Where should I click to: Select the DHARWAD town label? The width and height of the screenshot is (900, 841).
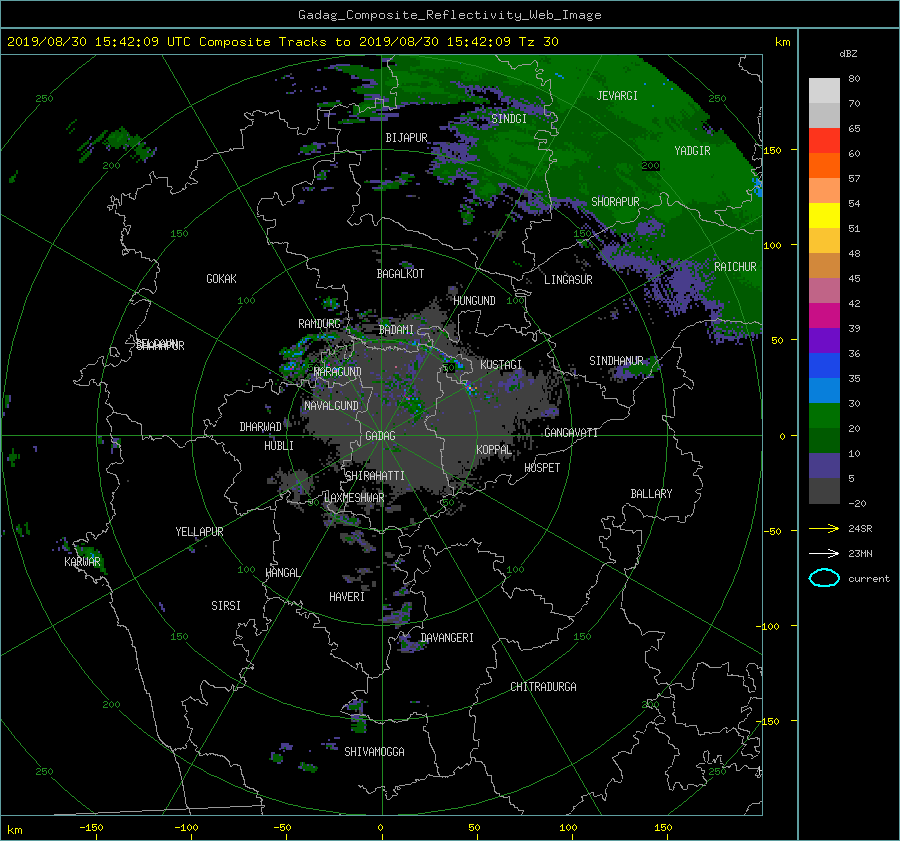pyautogui.click(x=260, y=427)
